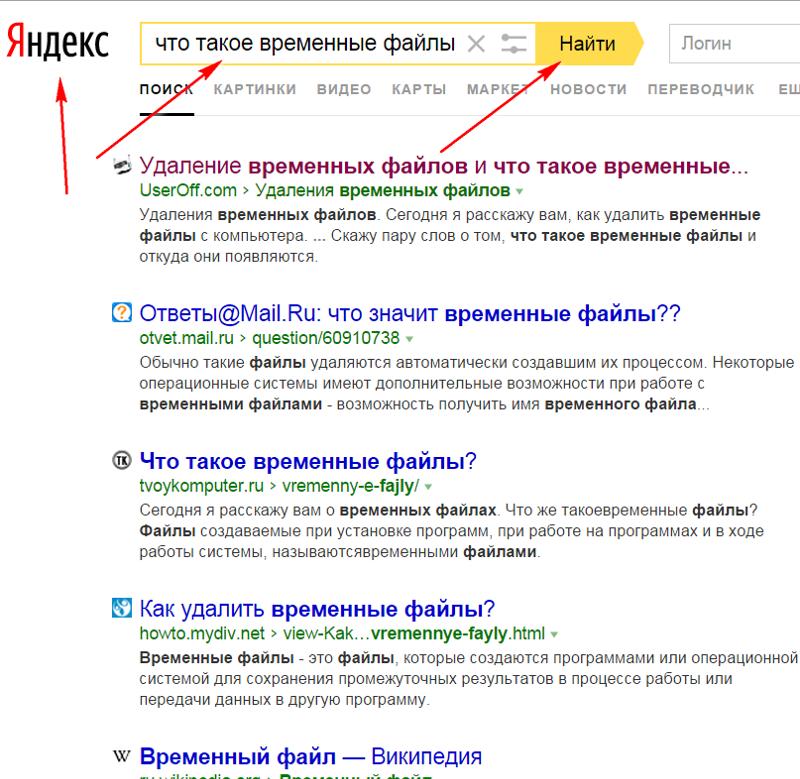Open the question/60910738 breadcrumb
Viewport: 800px width, 779px height.
click(326, 338)
